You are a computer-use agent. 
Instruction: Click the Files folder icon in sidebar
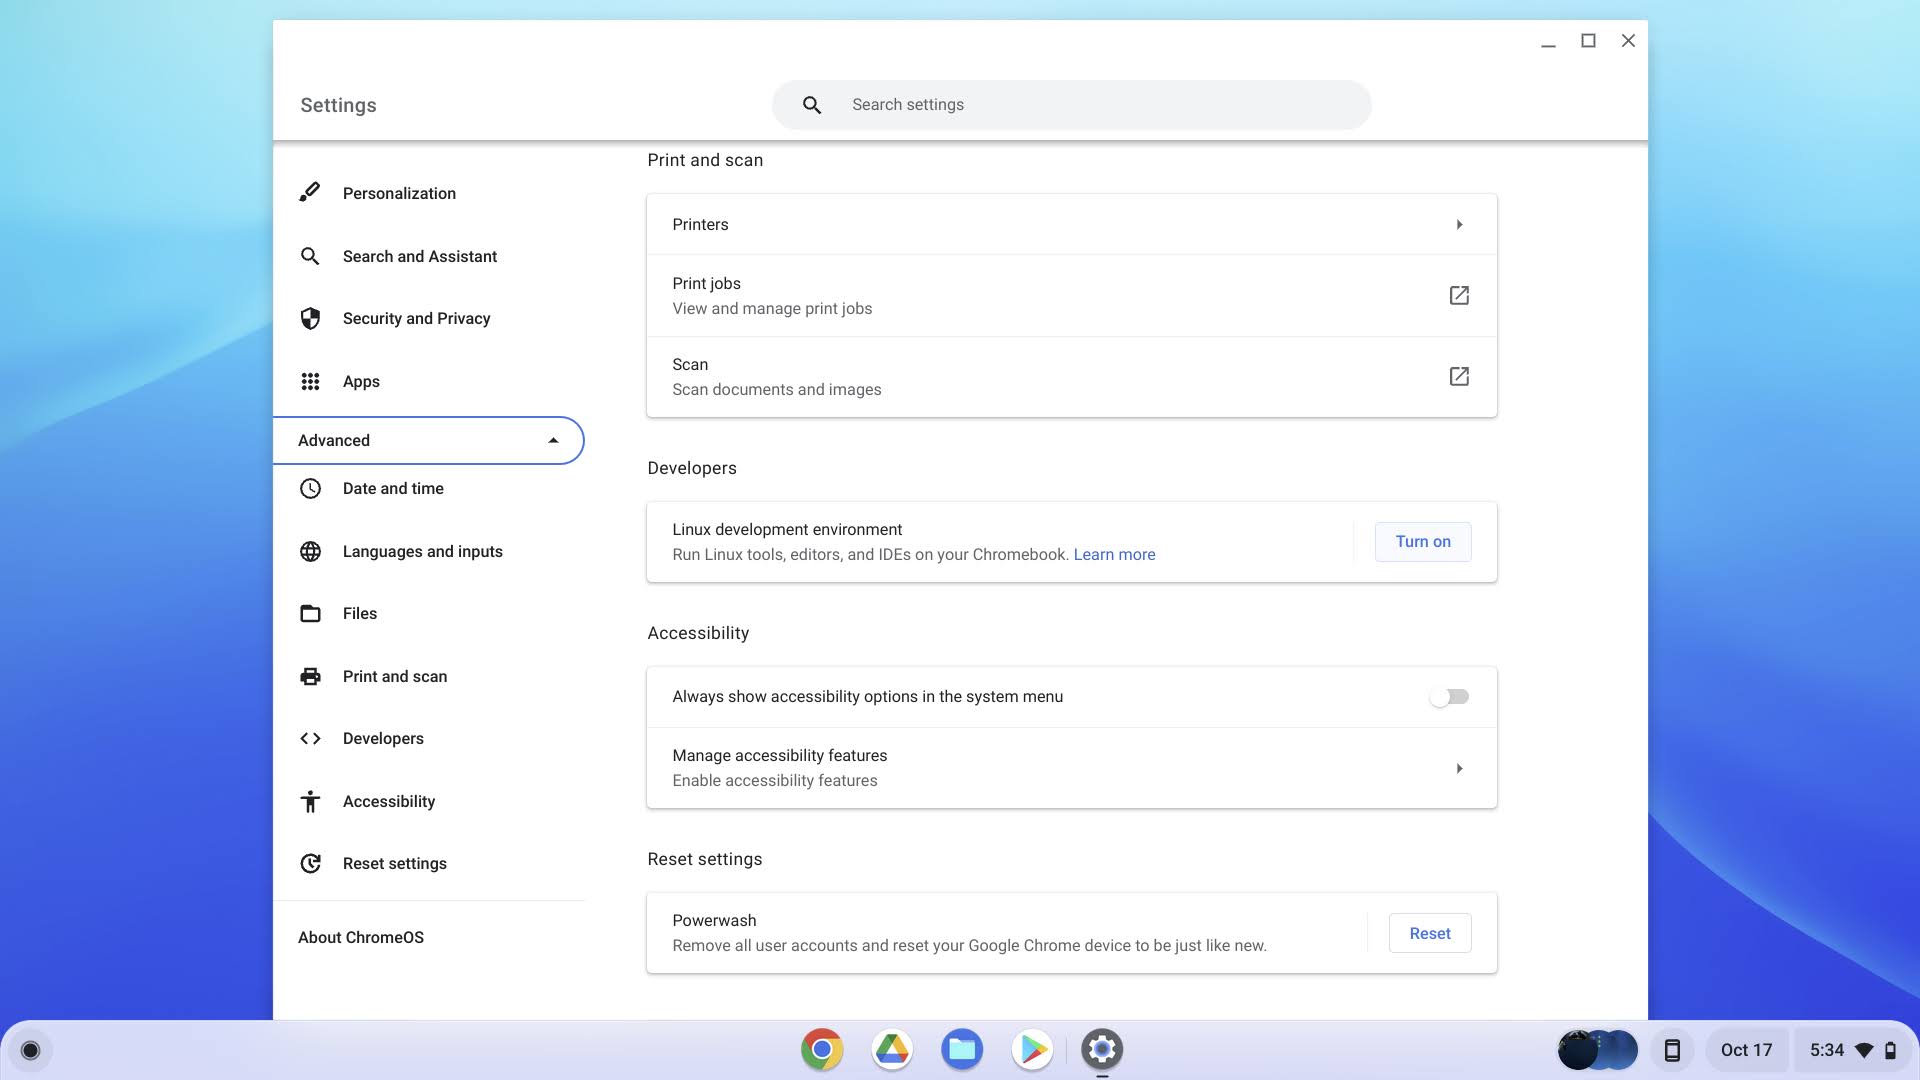click(310, 613)
